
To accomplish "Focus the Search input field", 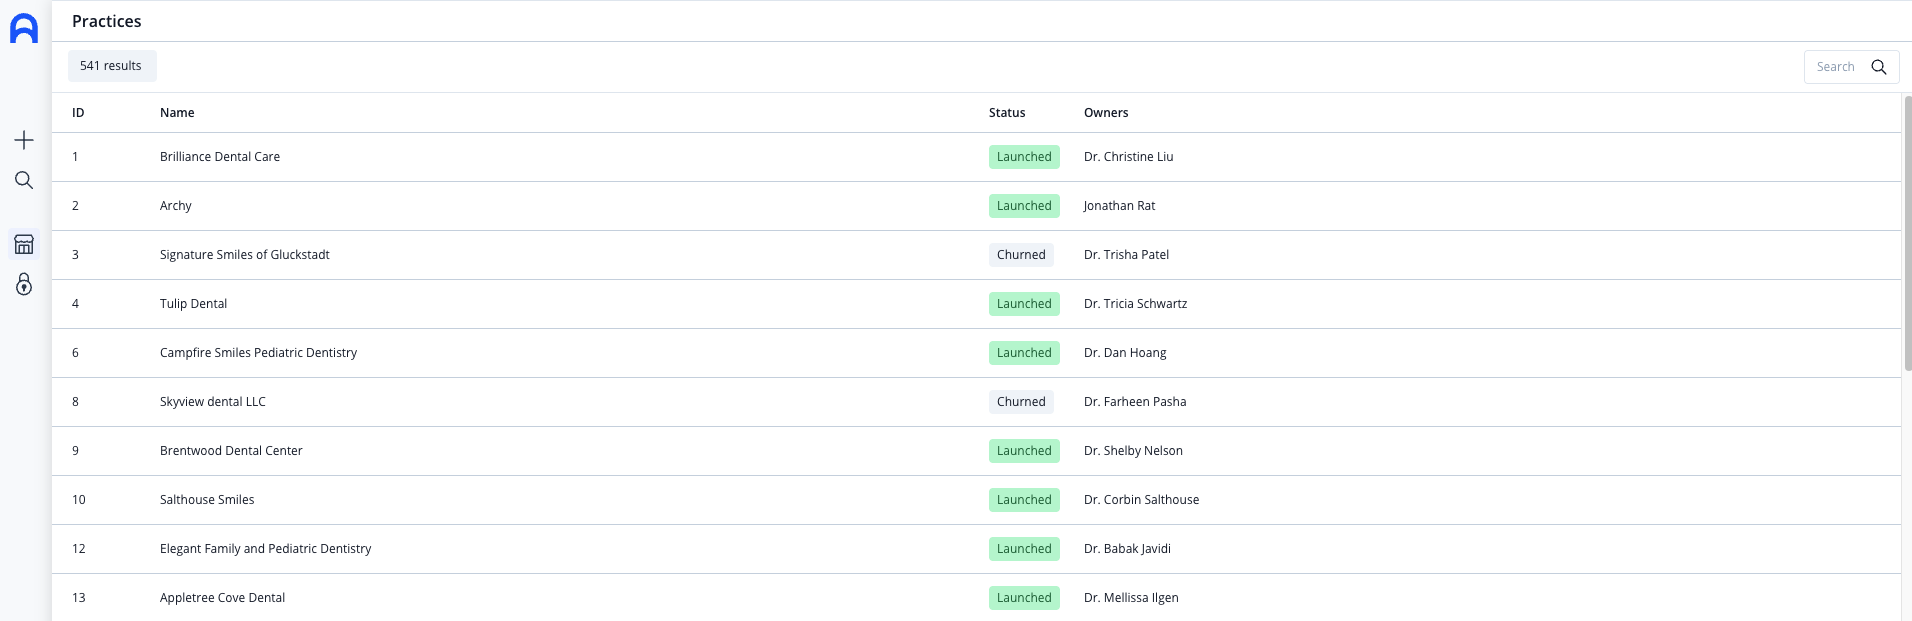I will (1851, 67).
